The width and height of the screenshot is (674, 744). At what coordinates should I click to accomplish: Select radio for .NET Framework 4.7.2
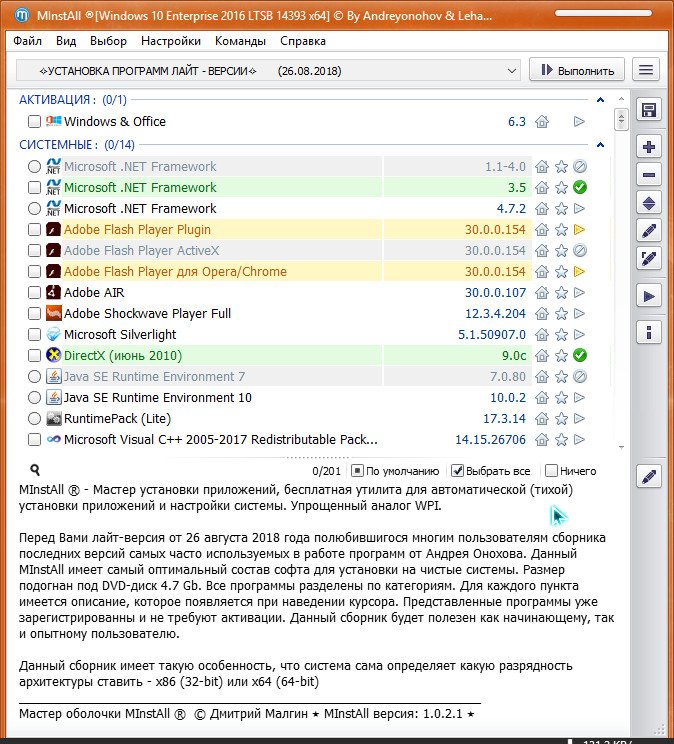pyautogui.click(x=34, y=208)
